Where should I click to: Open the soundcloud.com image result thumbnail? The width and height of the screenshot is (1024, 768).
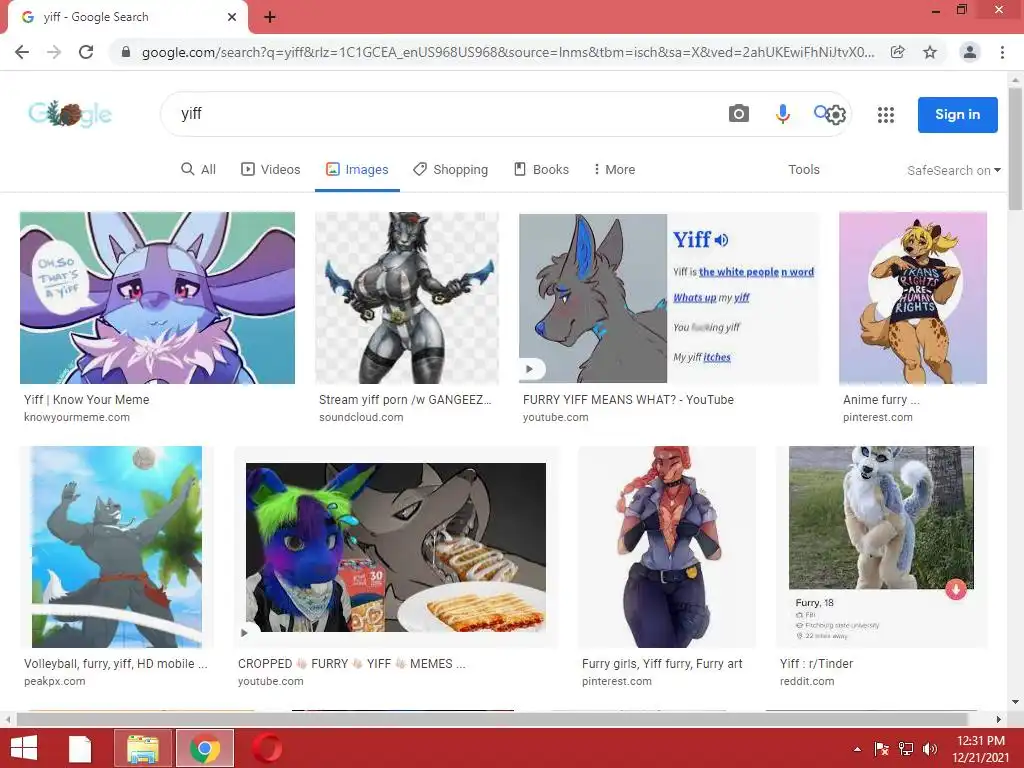coord(407,297)
